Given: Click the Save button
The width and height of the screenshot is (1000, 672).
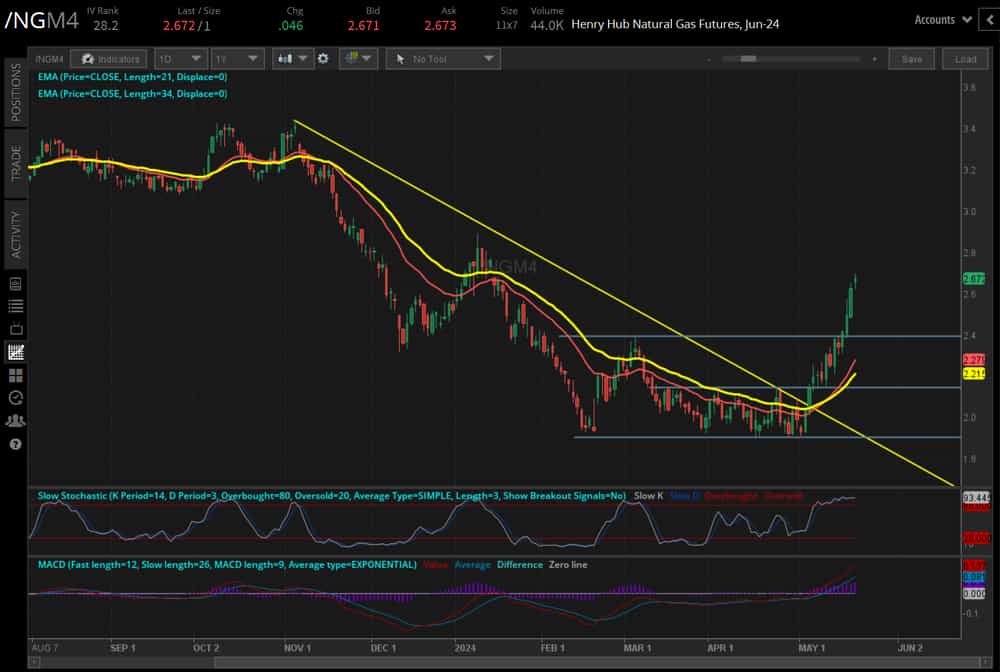Looking at the screenshot, I should (911, 59).
